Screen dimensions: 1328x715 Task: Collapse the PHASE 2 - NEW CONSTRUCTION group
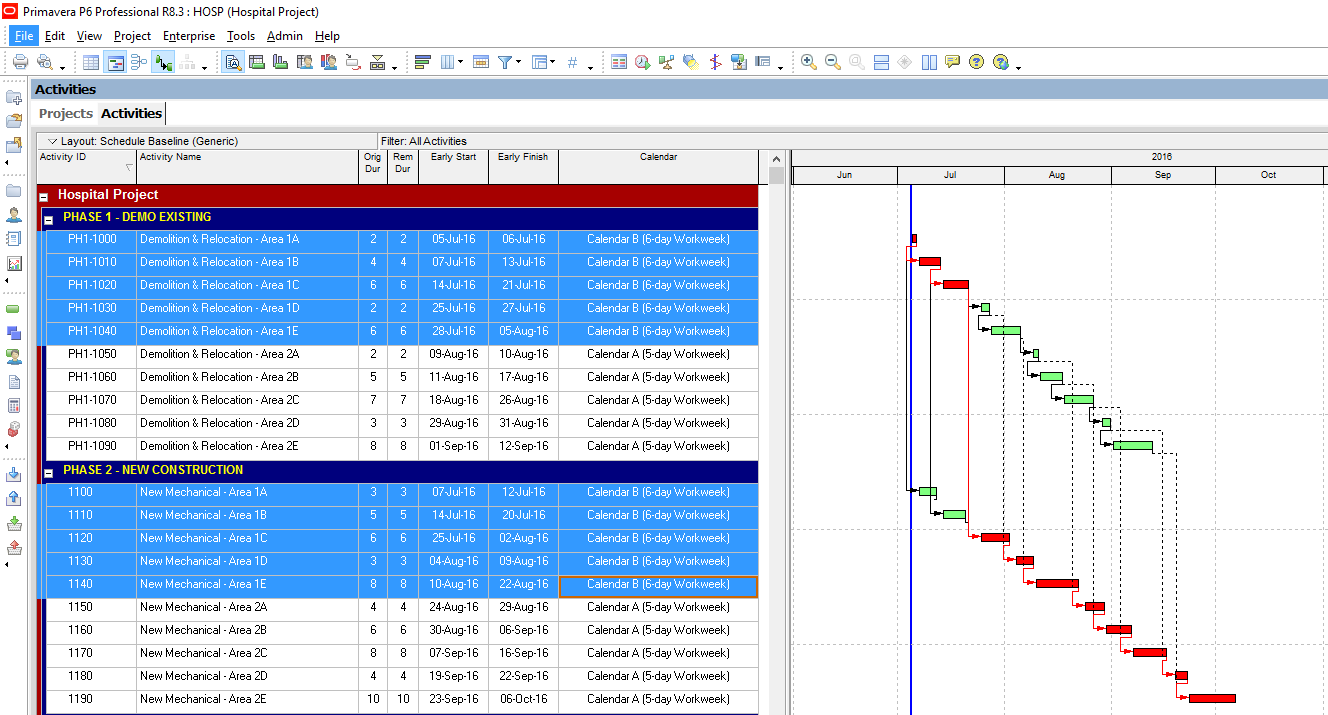[48, 471]
